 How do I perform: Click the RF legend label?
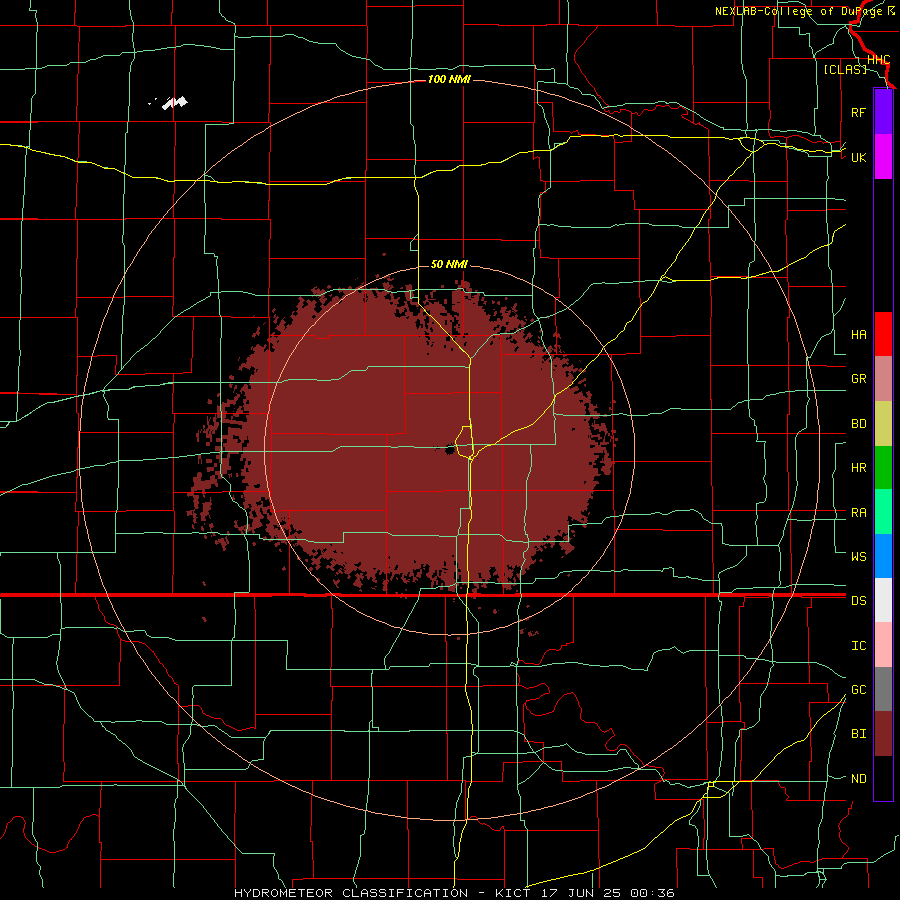click(x=858, y=112)
